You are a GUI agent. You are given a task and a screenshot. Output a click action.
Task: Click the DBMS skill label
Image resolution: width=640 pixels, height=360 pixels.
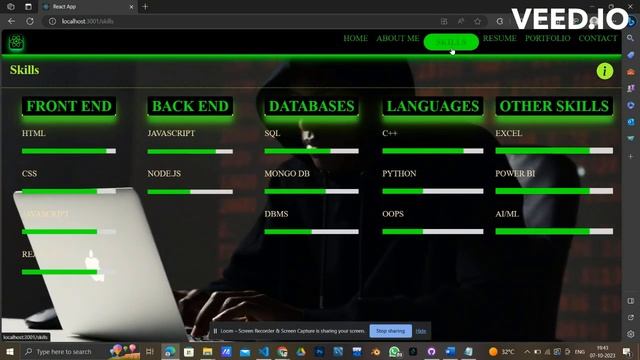coord(276,214)
